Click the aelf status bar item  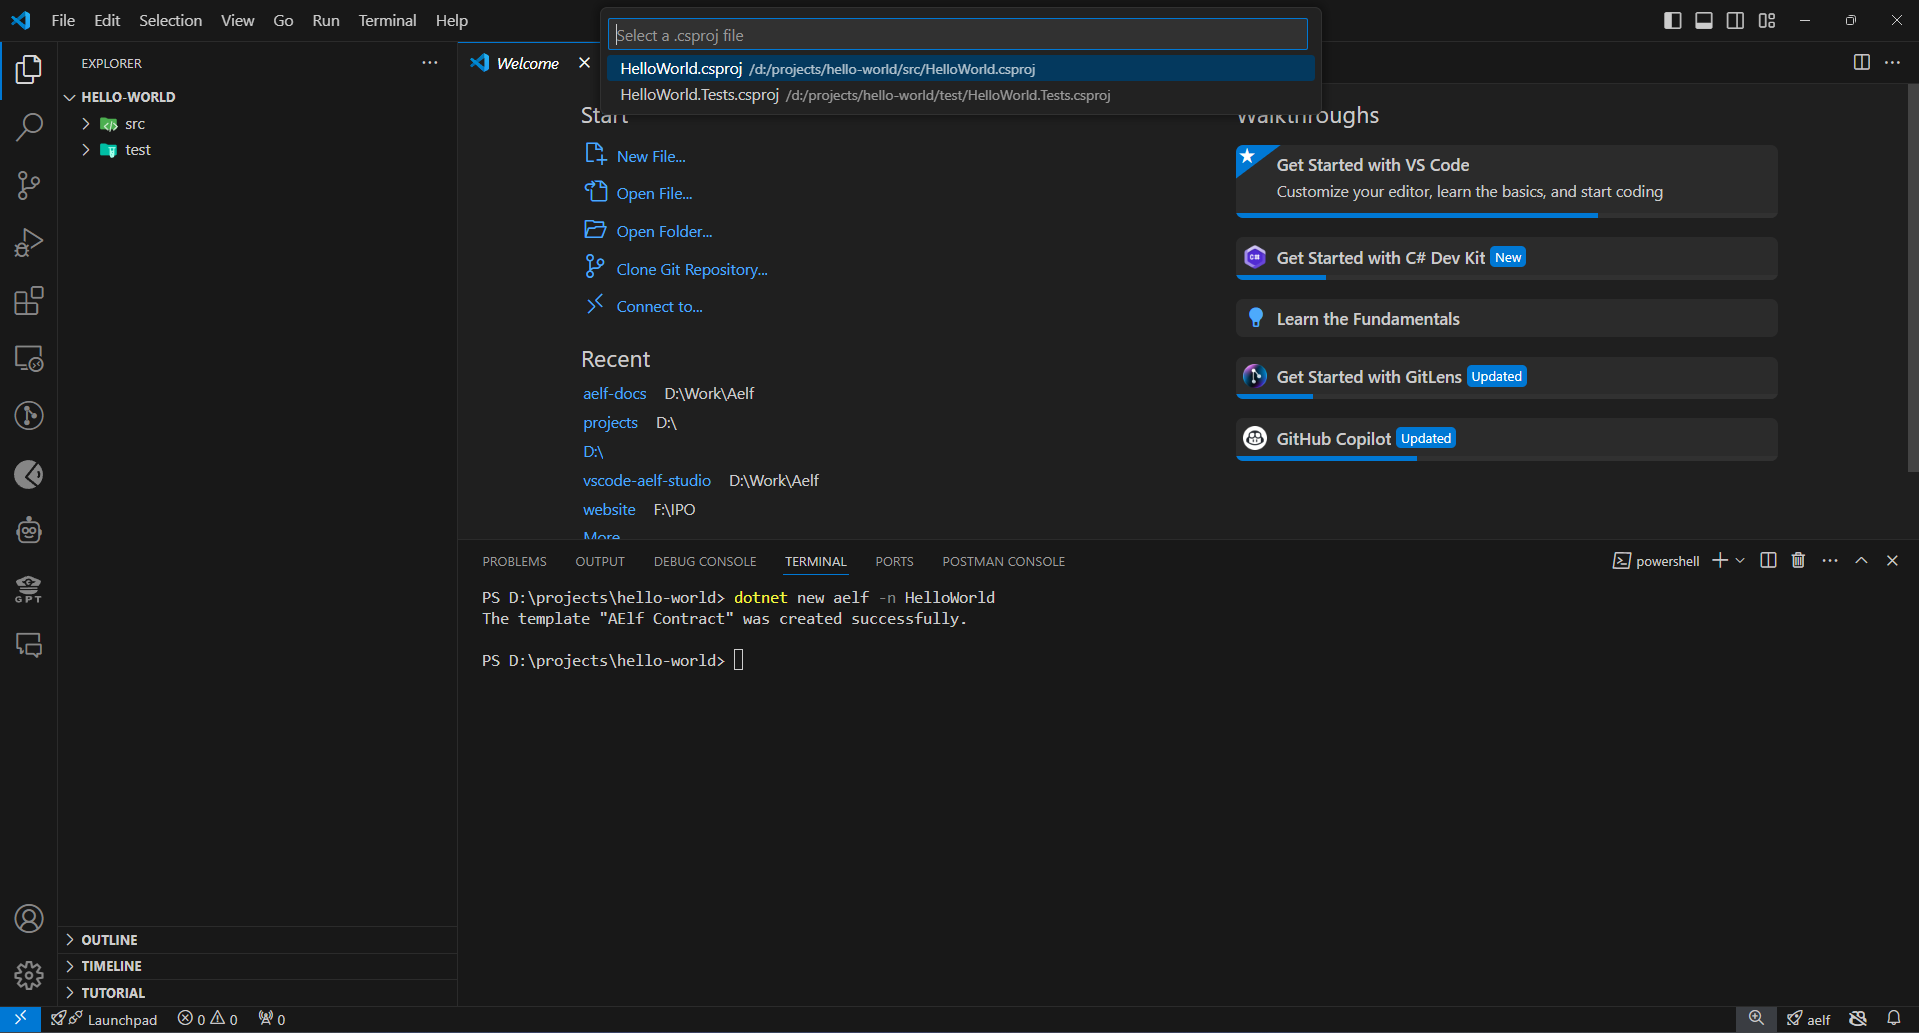[x=1808, y=1019]
